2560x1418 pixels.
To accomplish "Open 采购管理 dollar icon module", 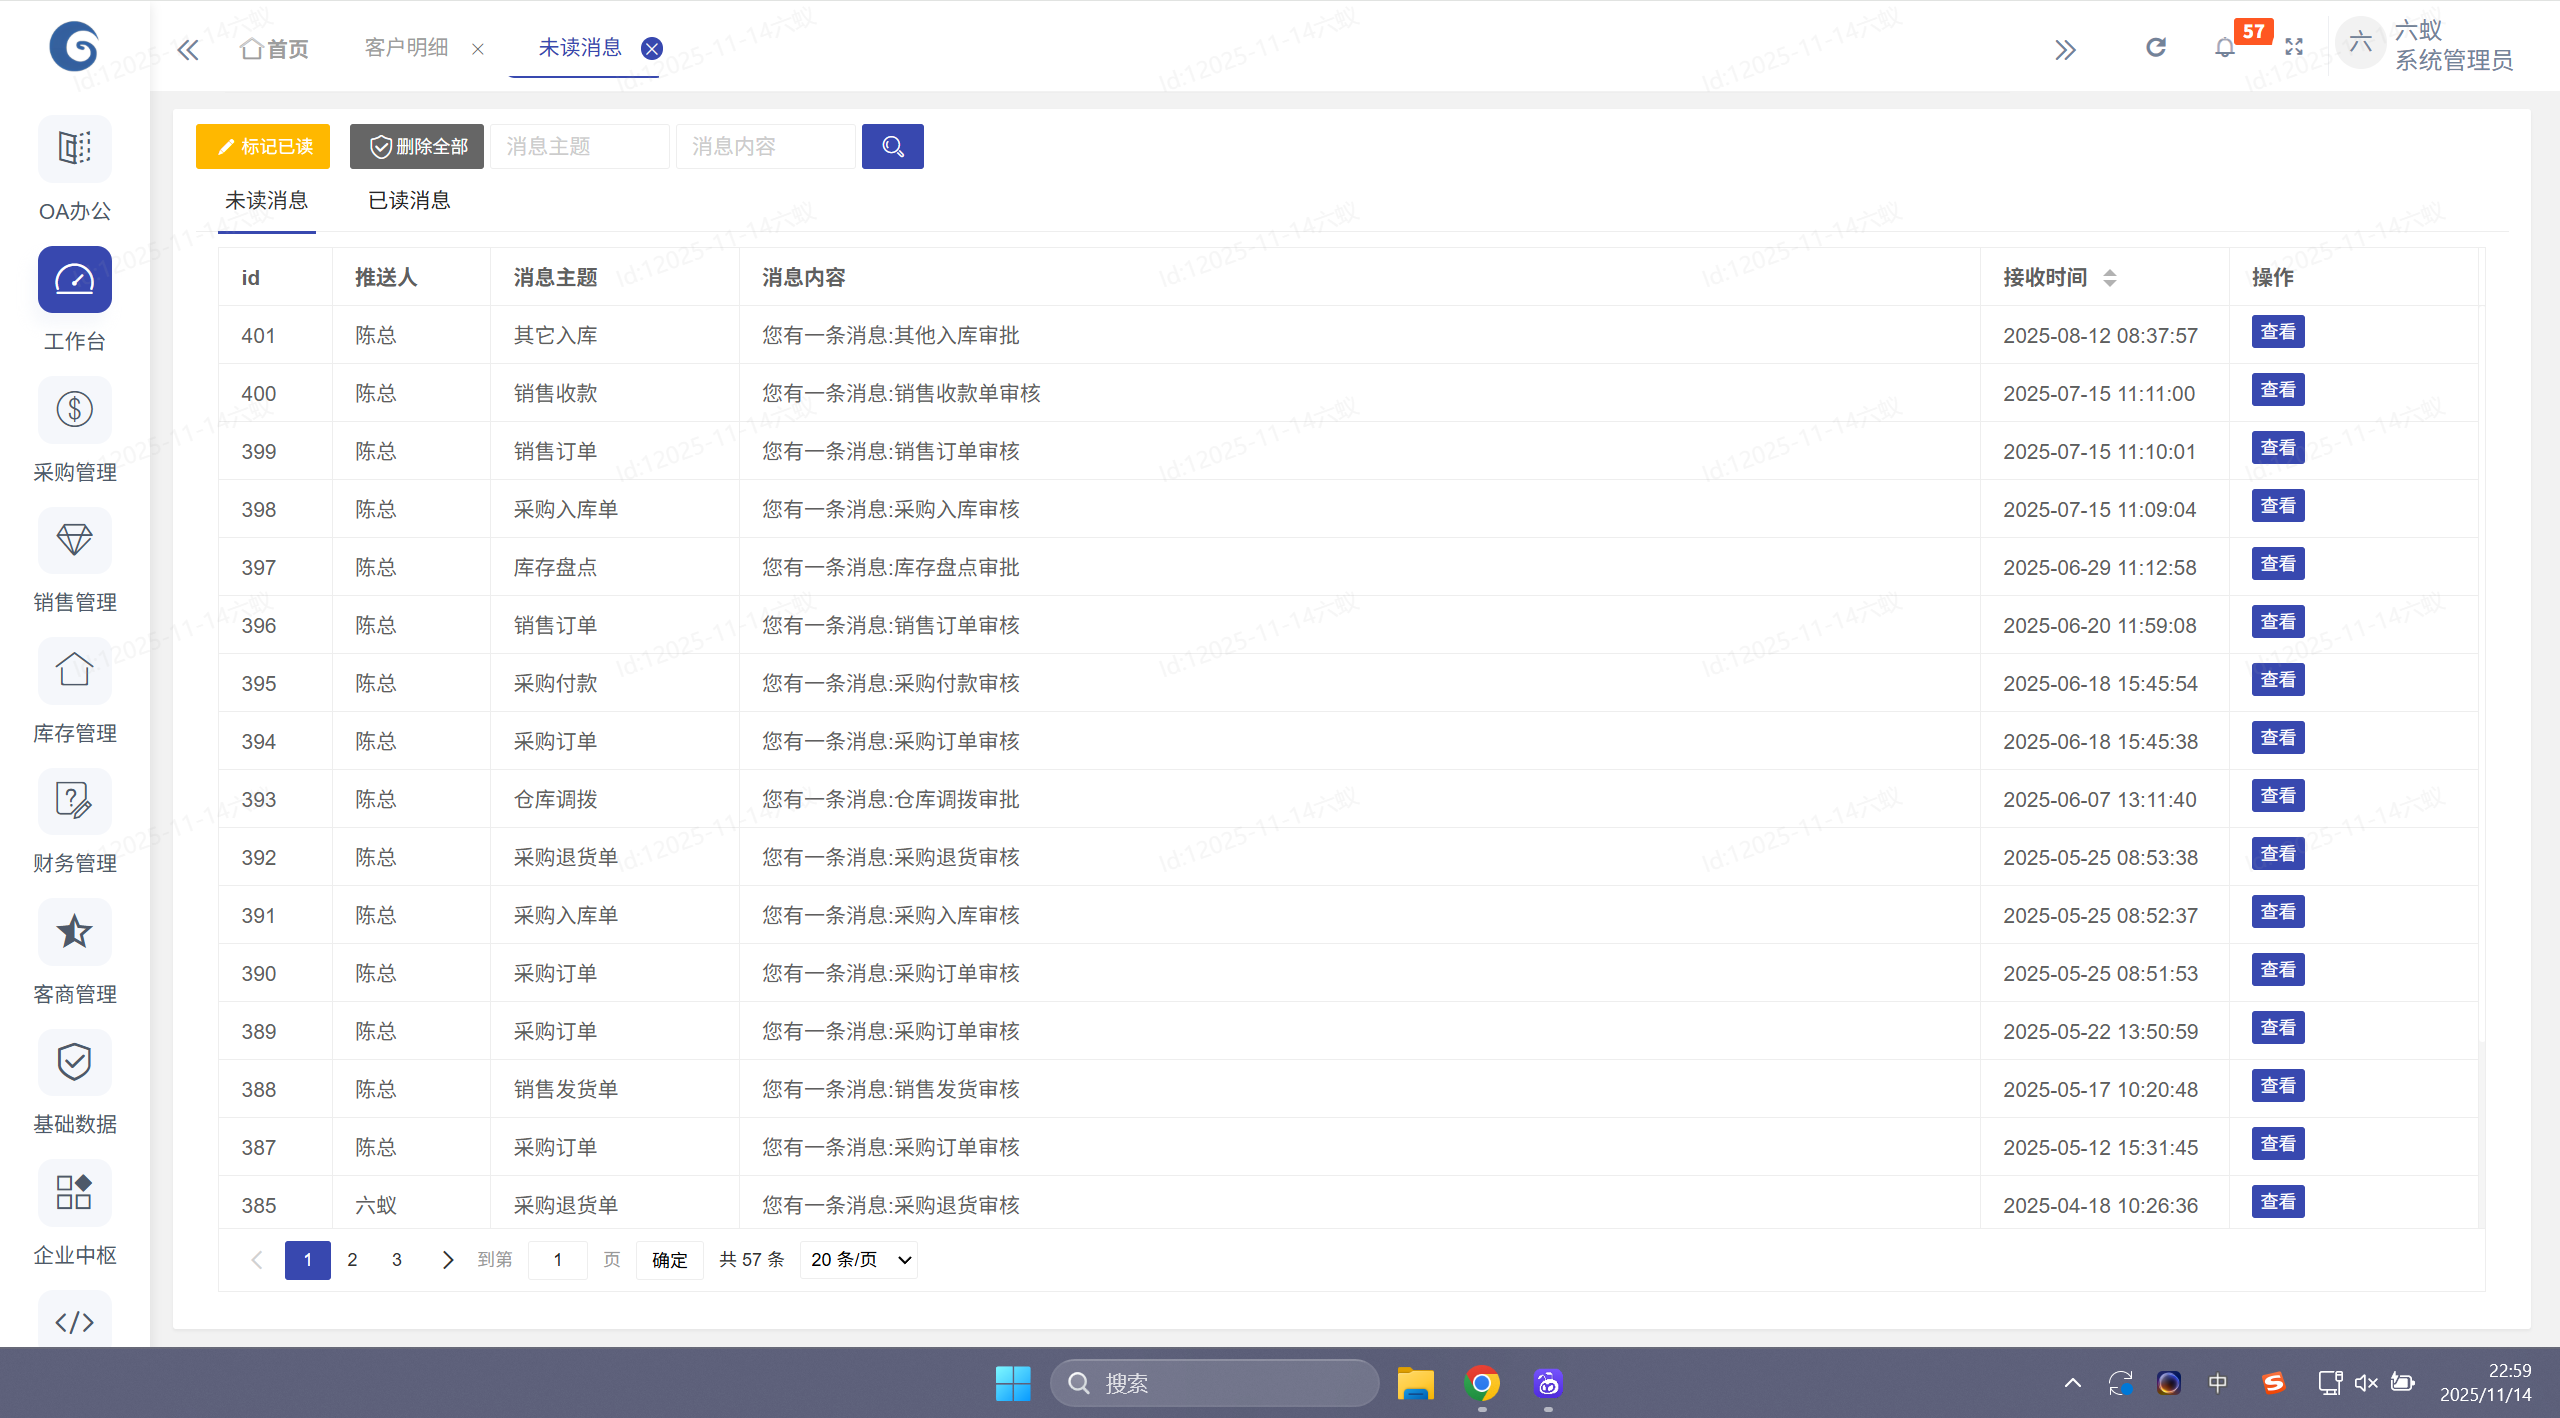I will point(75,410).
